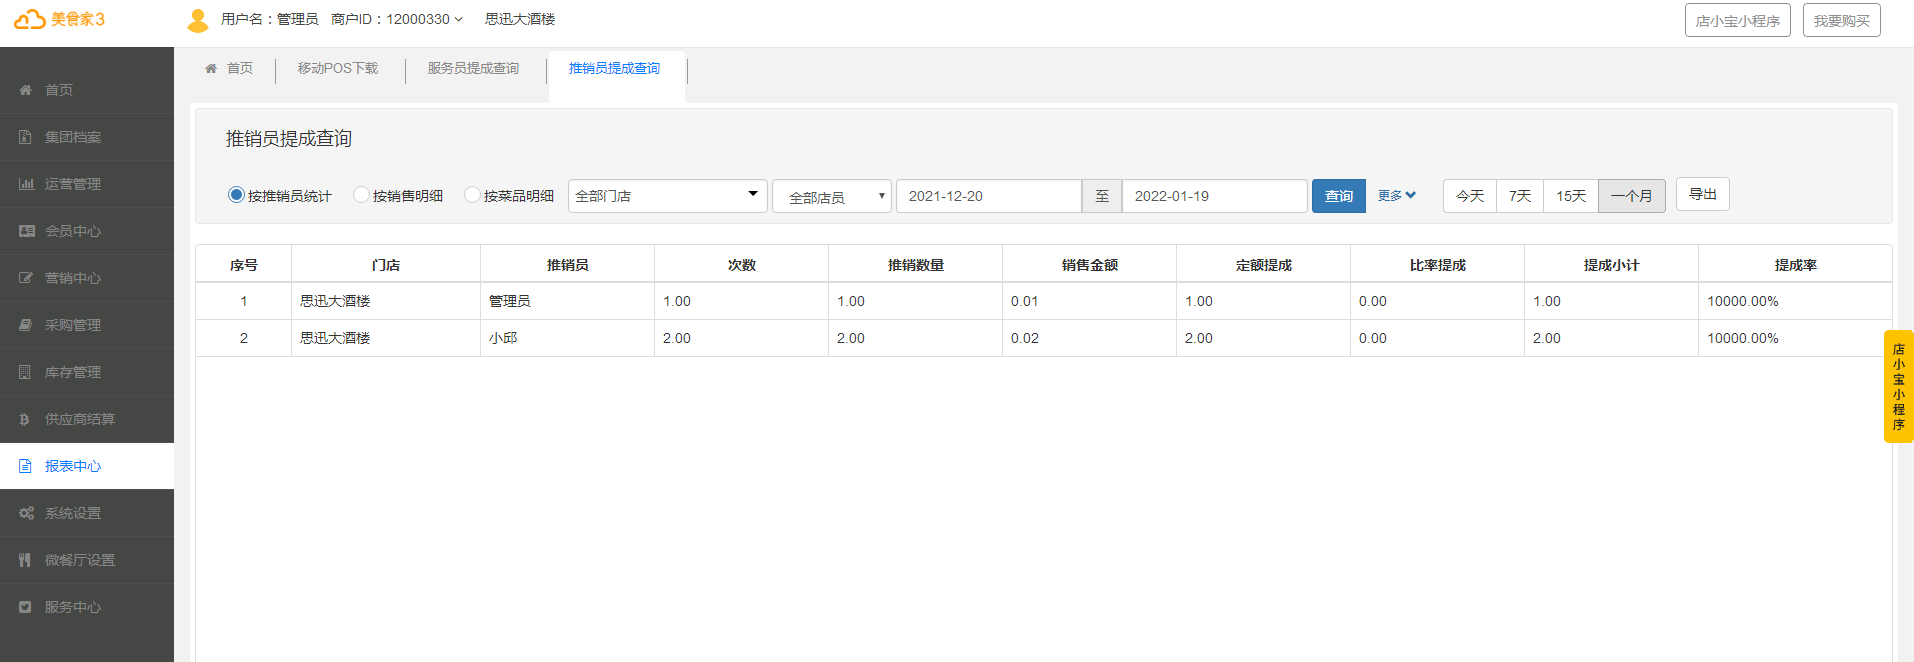Screen dimensions: 1914x662
Task: Click the home icon in sidebar 首页
Action: point(26,90)
